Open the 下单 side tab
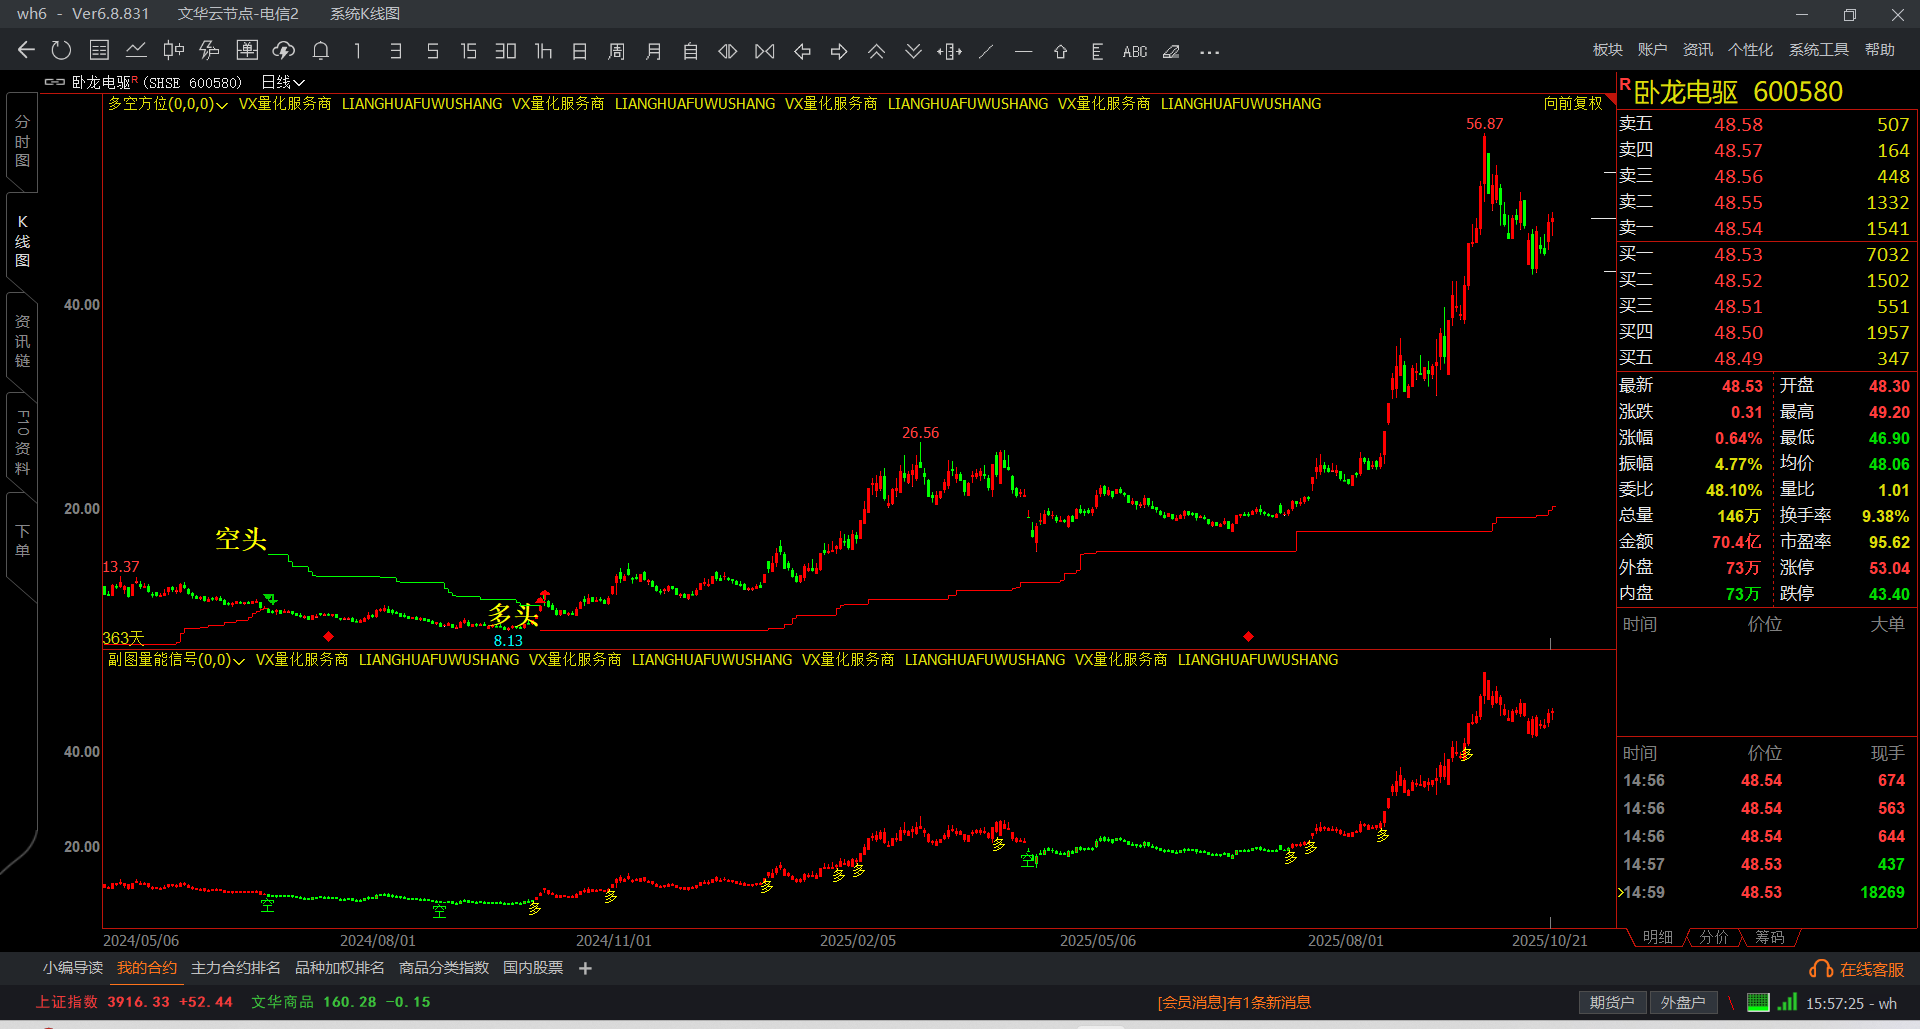Screen dimensions: 1920x1029 (22, 541)
